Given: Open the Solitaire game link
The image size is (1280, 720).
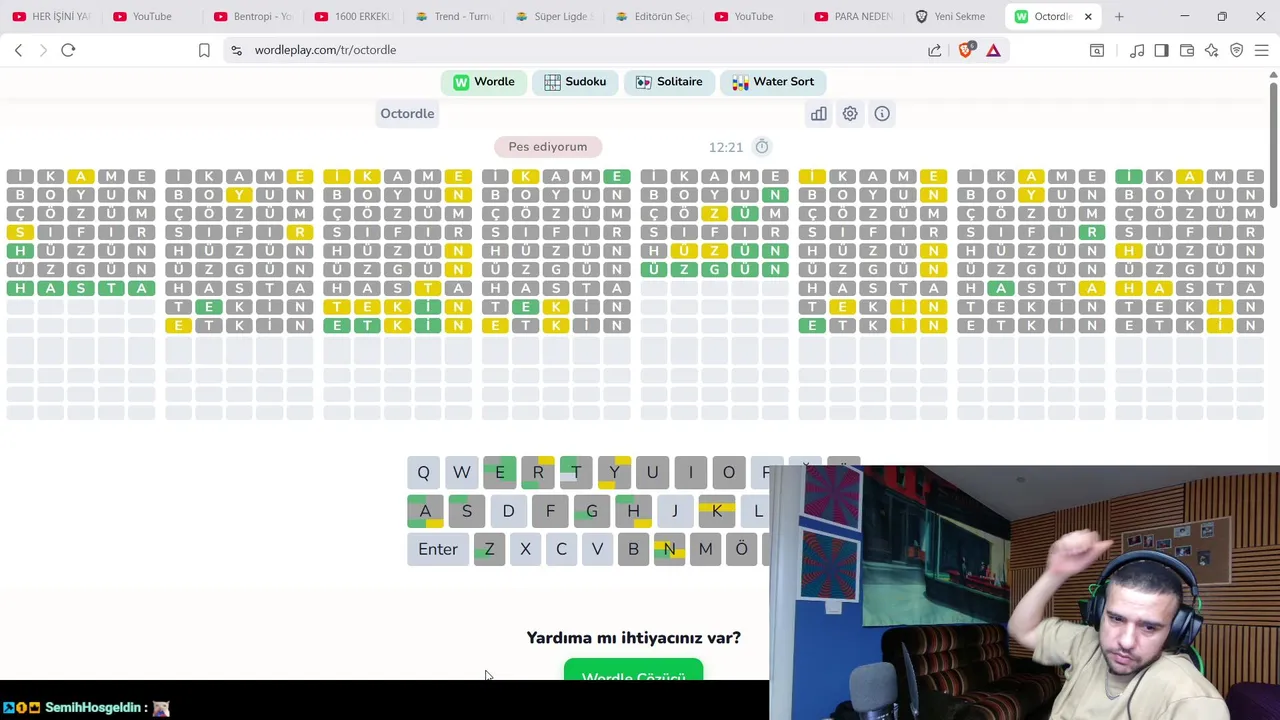Looking at the screenshot, I should pyautogui.click(x=669, y=82).
